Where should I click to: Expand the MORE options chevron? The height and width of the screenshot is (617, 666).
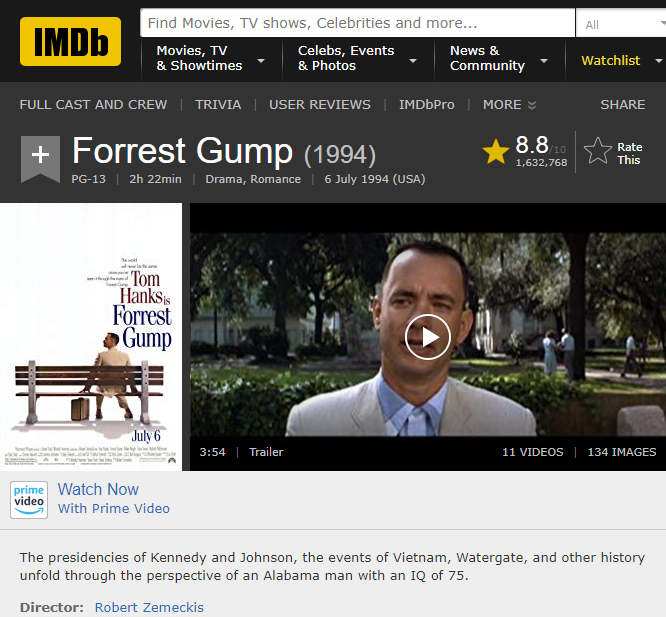[x=531, y=105]
